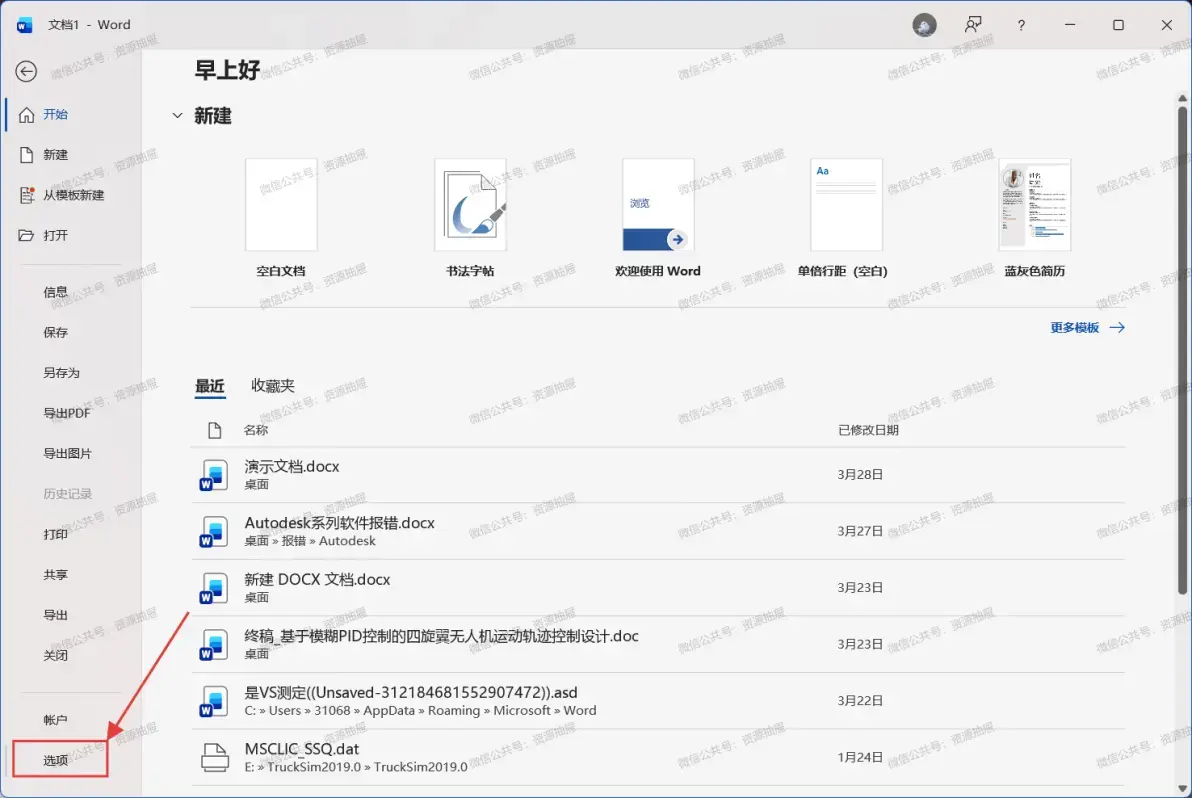This screenshot has height=798, width=1192.
Task: Choose 单倍行距 (空白) template
Action: pyautogui.click(x=846, y=204)
